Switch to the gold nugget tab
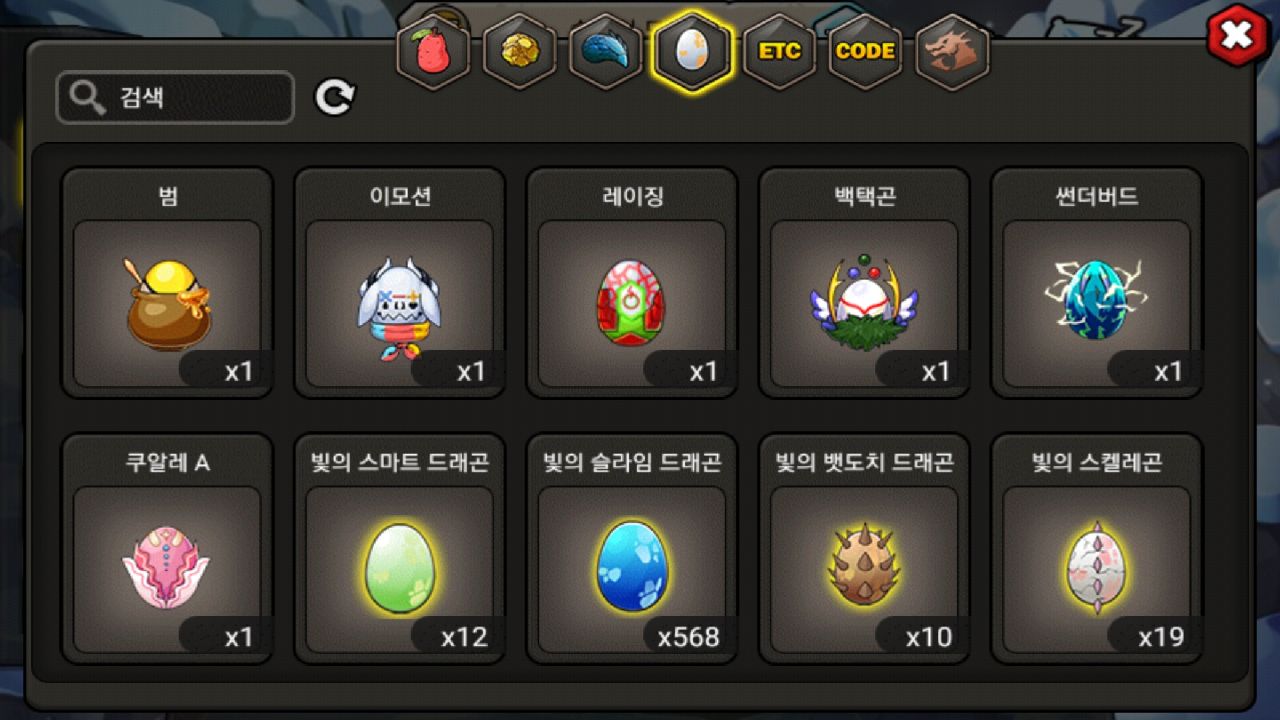 [519, 51]
